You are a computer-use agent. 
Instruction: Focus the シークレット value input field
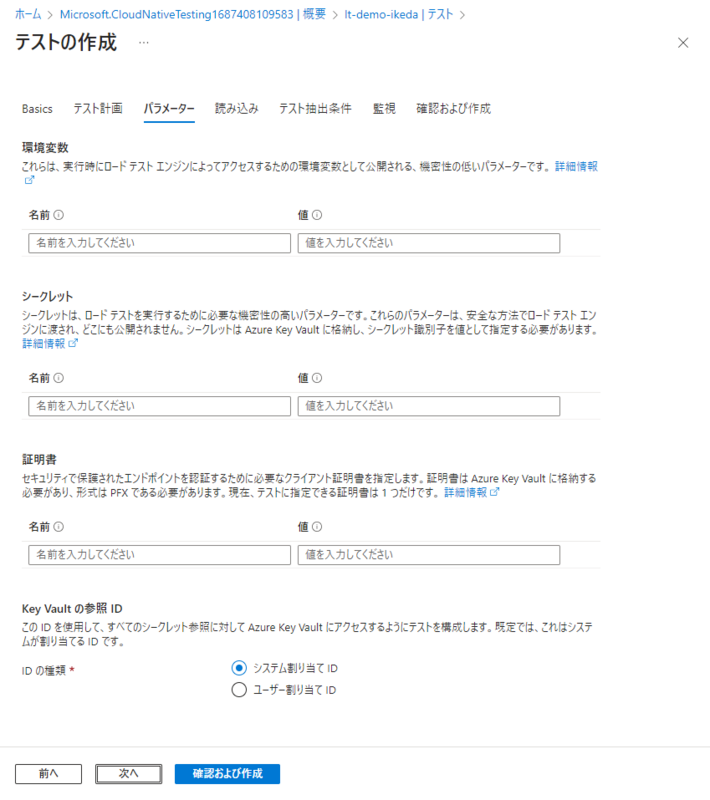(x=429, y=406)
